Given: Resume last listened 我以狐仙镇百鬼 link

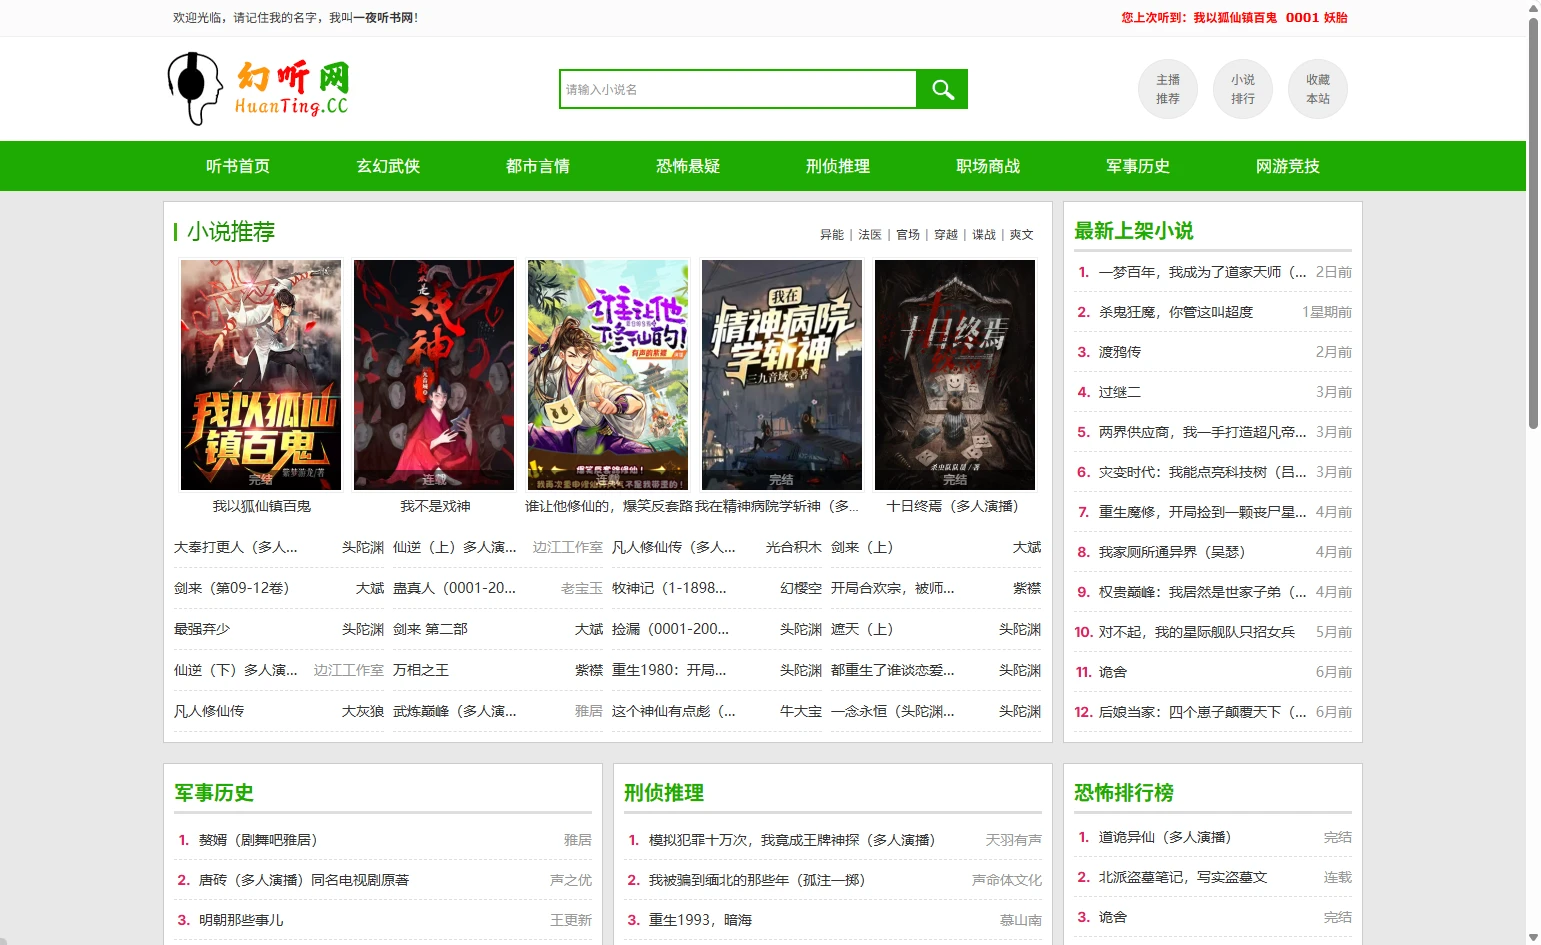Looking at the screenshot, I should pyautogui.click(x=1234, y=18).
